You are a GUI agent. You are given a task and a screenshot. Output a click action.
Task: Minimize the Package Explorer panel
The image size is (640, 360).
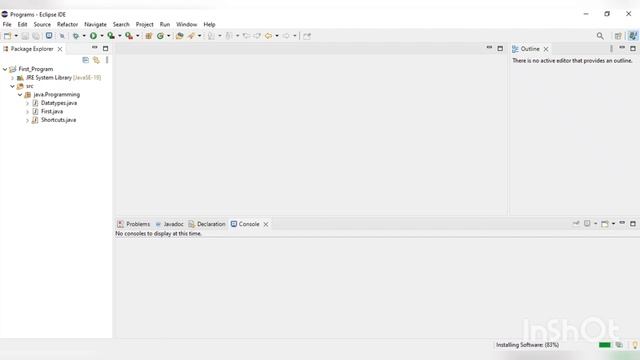click(x=95, y=48)
